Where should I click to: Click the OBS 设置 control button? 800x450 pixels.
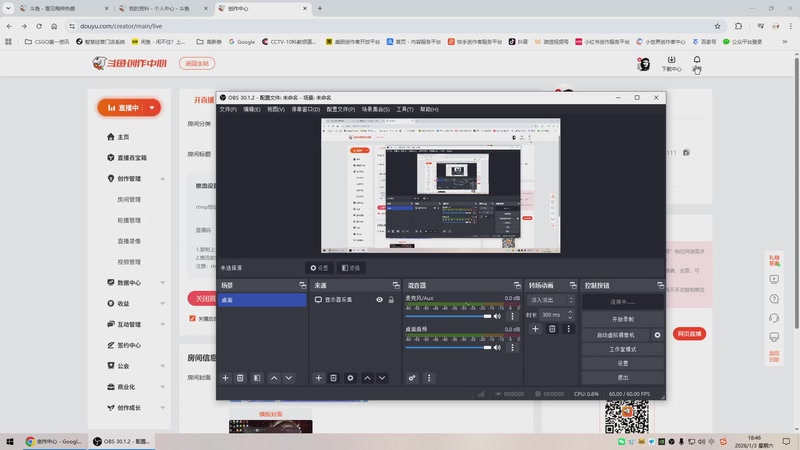coord(622,363)
